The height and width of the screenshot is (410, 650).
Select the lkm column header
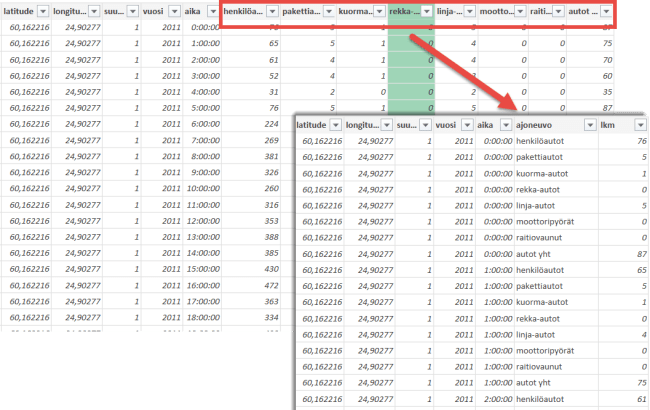606,127
